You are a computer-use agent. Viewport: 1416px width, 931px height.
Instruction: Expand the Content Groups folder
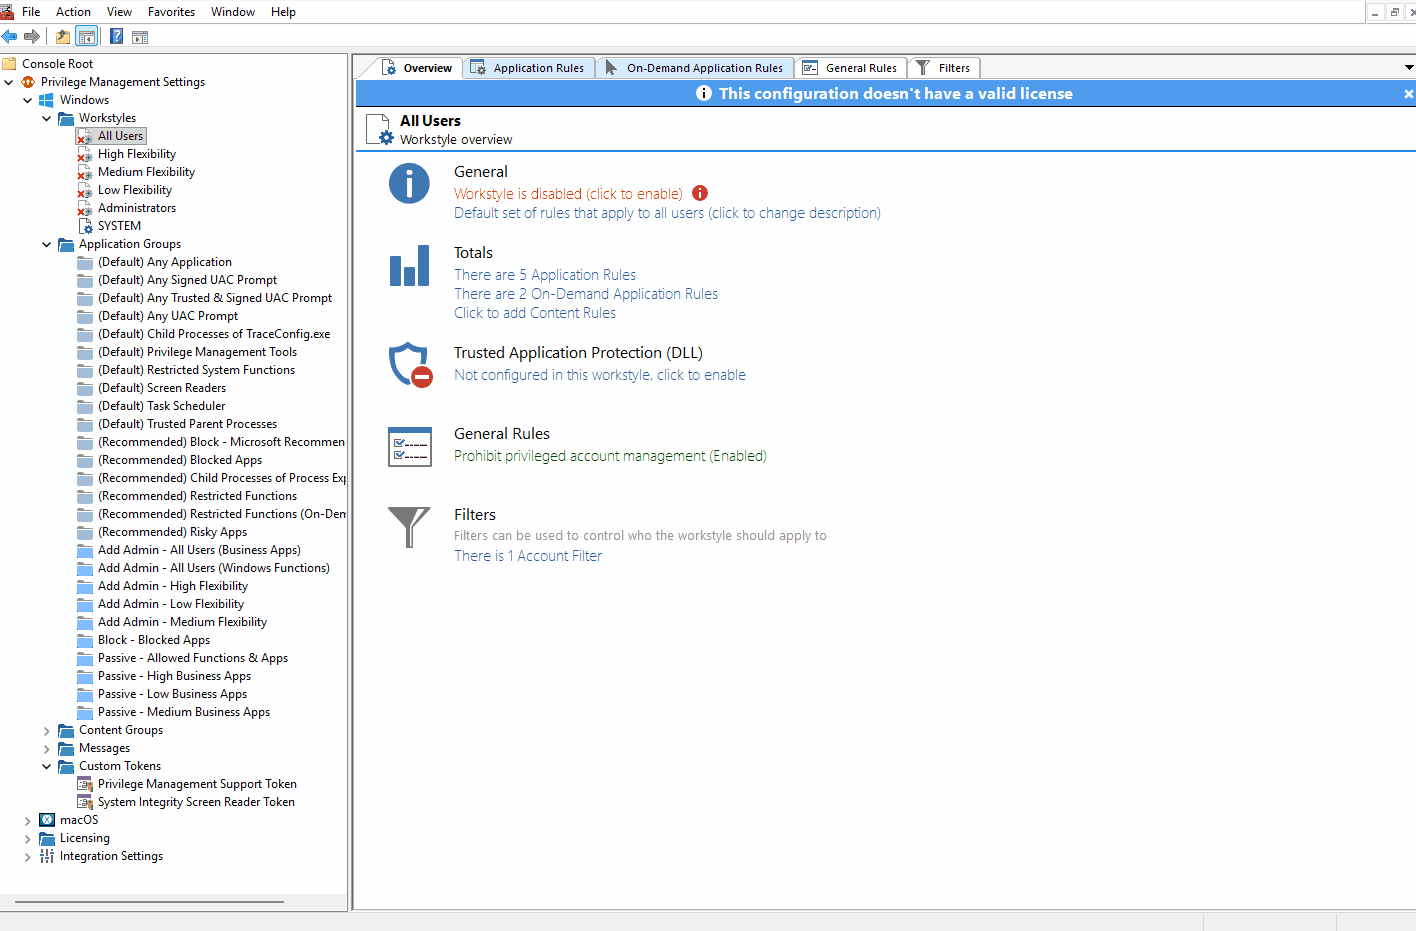pos(47,730)
